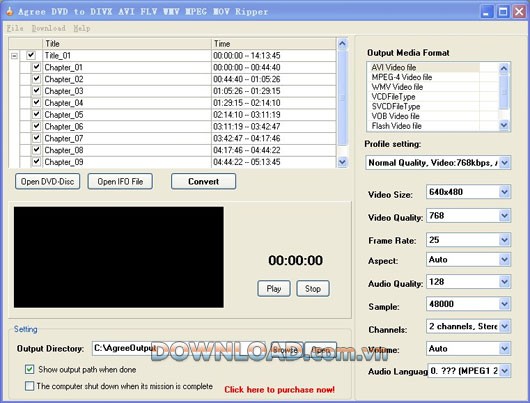Open the Audio Language dropdown
Image resolution: width=530 pixels, height=403 pixels.
click(504, 371)
